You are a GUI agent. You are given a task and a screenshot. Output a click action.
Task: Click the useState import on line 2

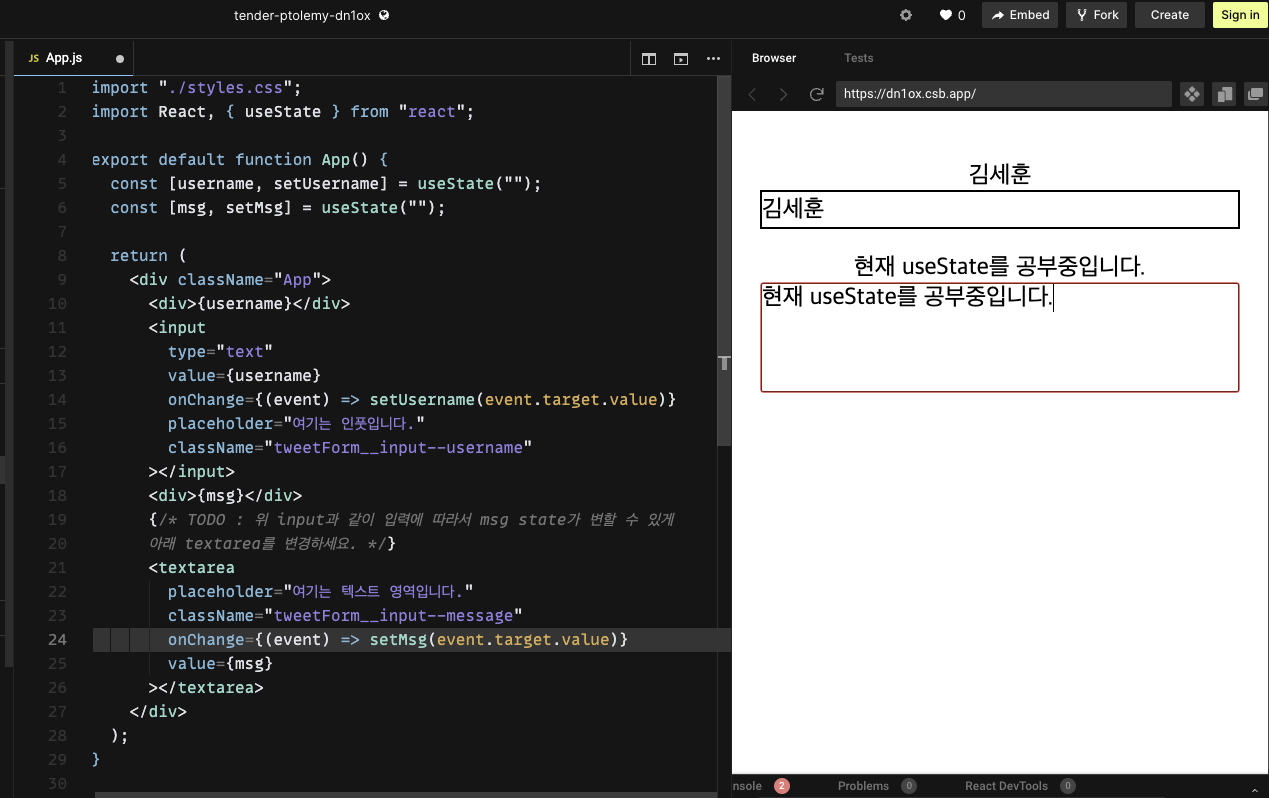click(x=283, y=111)
